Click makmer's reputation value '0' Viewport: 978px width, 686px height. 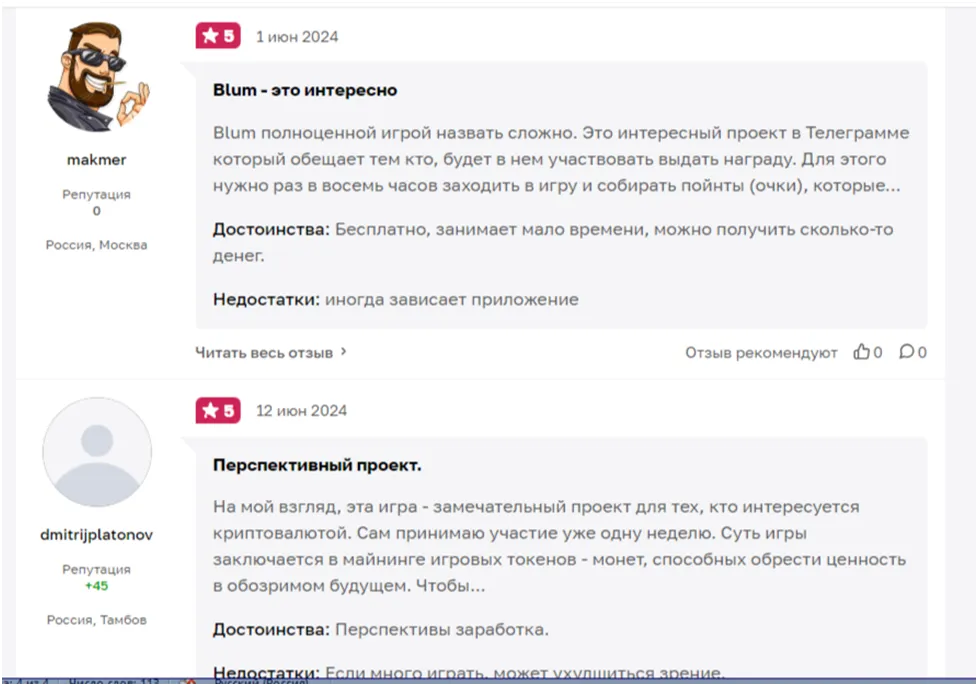[x=97, y=211]
